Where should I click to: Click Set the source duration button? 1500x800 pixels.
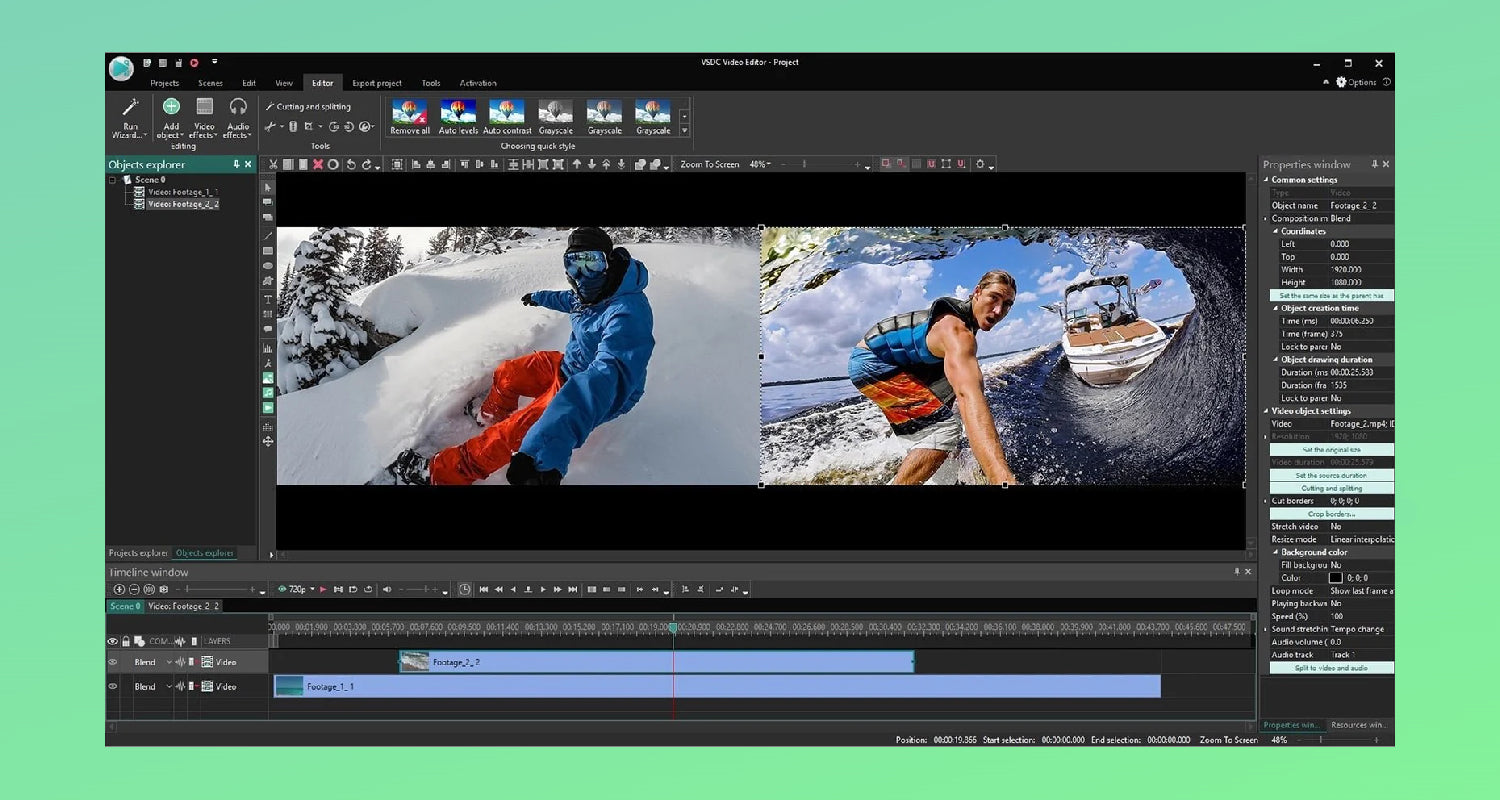click(1331, 475)
